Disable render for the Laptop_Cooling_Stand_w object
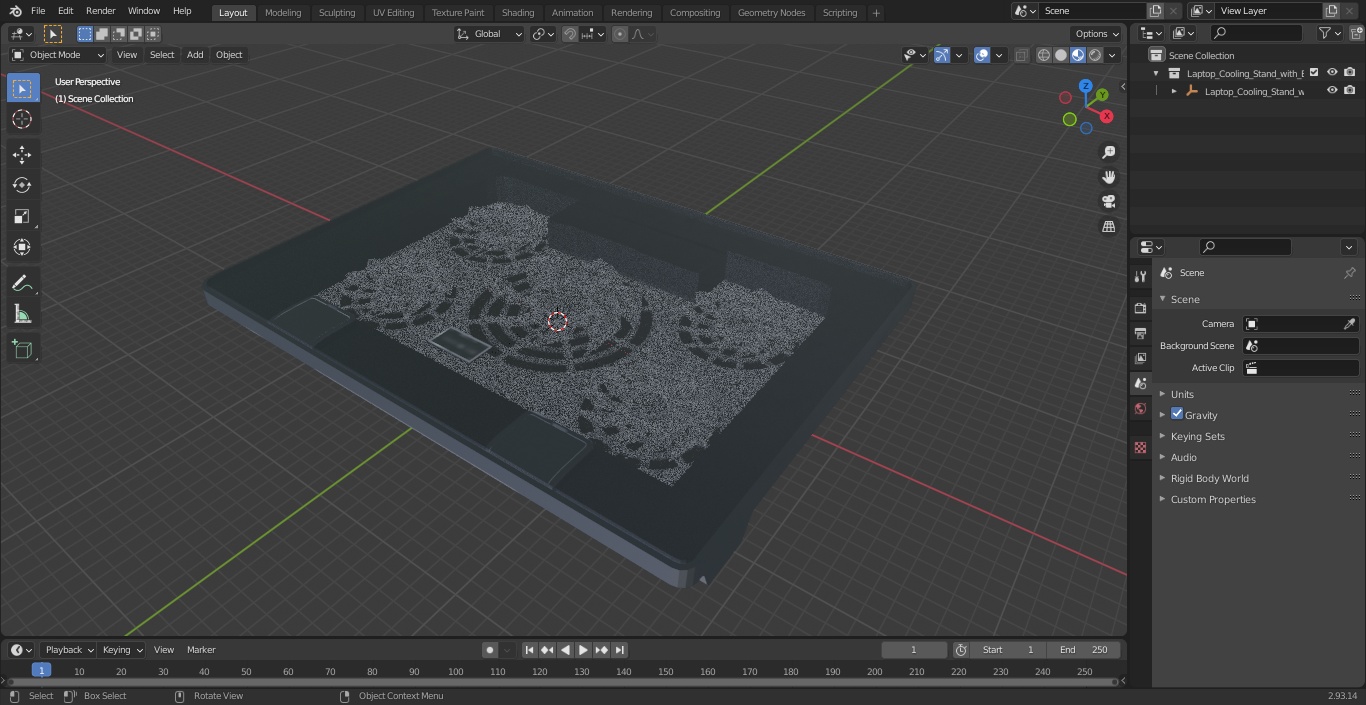1366x705 pixels. (1350, 91)
